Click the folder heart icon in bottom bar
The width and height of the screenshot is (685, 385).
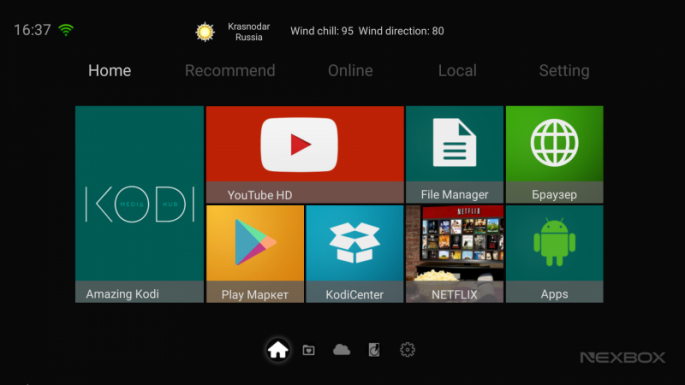click(309, 350)
